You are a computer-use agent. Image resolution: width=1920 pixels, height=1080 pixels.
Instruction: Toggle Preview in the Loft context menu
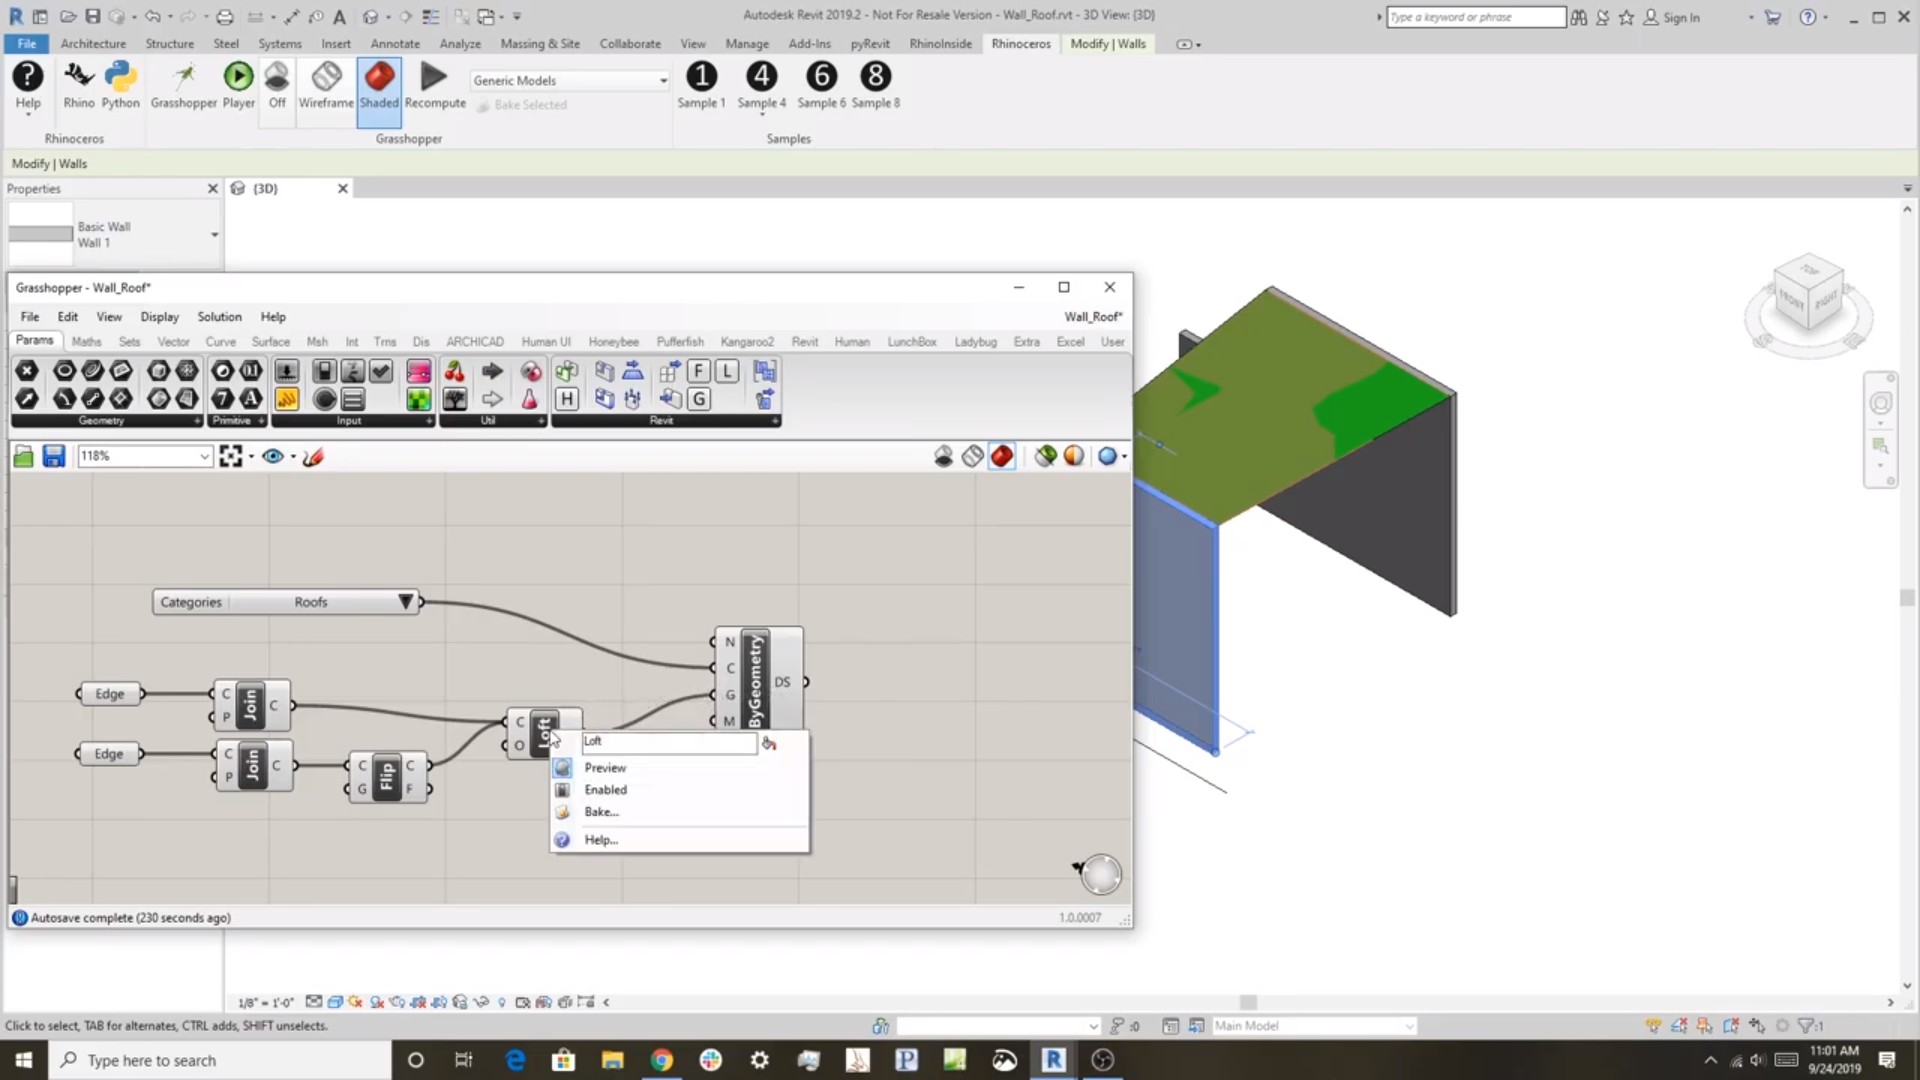[x=679, y=768]
